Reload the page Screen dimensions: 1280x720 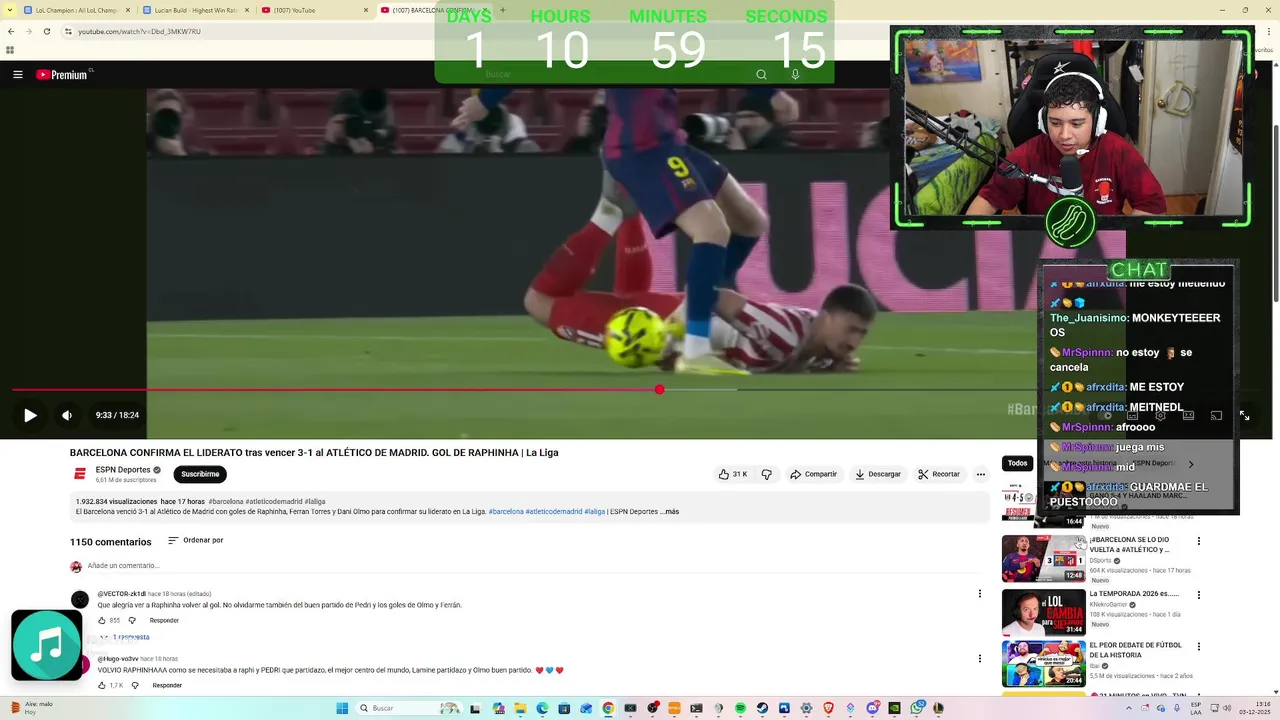[x=46, y=31]
